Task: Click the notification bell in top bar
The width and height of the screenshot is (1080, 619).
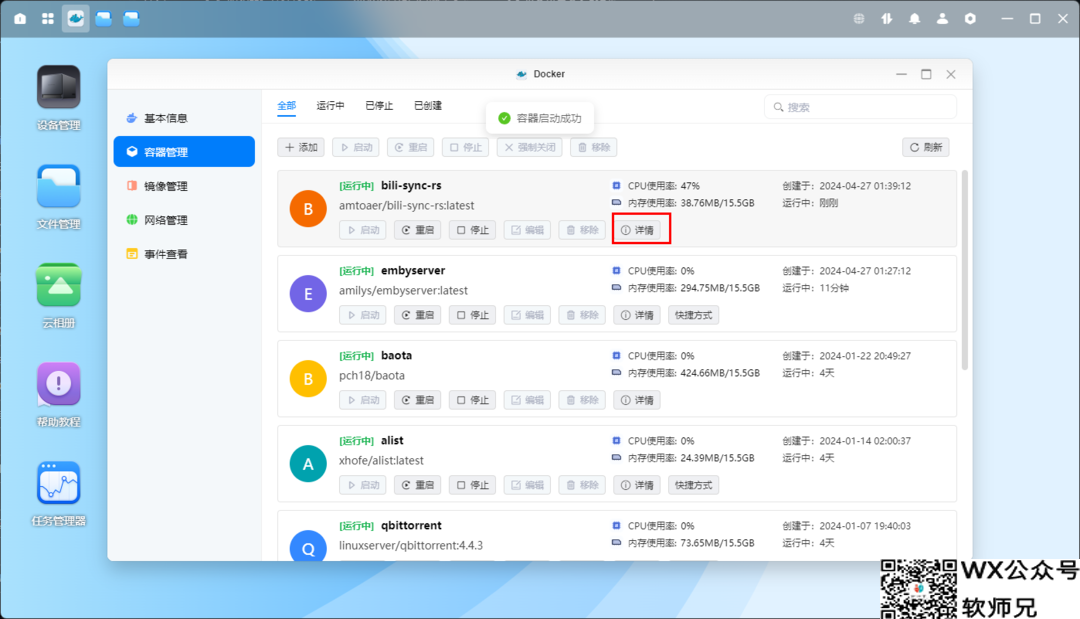Action: 915,19
